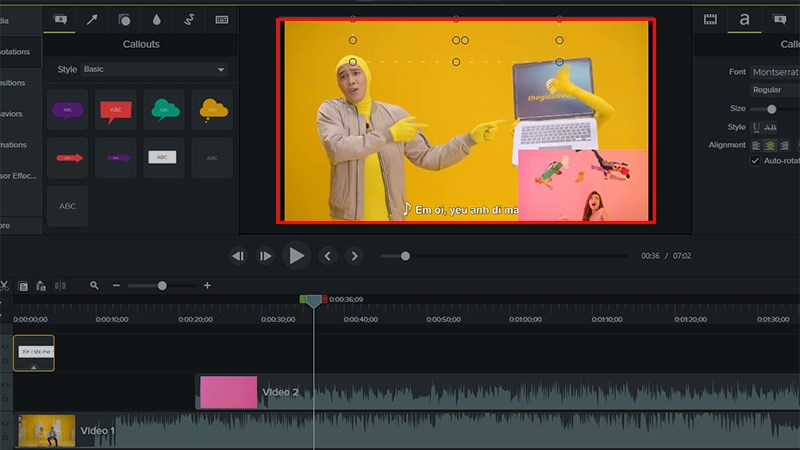The image size is (800, 450).
Task: Toggle underline text style
Action: click(x=756, y=127)
